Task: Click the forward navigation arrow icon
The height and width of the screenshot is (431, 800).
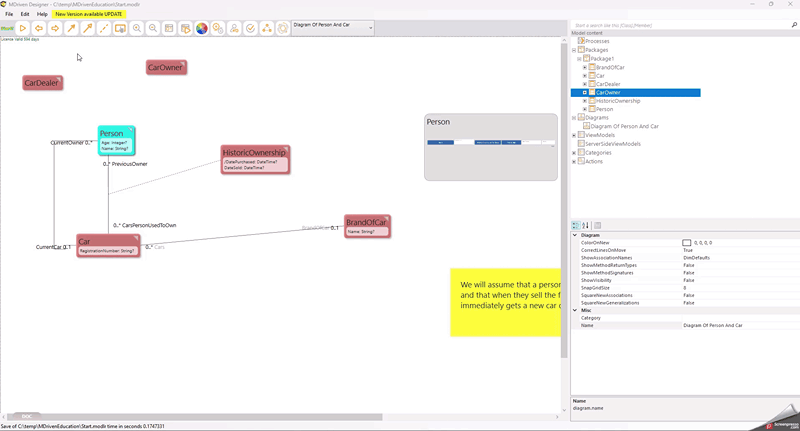Action: pos(55,28)
